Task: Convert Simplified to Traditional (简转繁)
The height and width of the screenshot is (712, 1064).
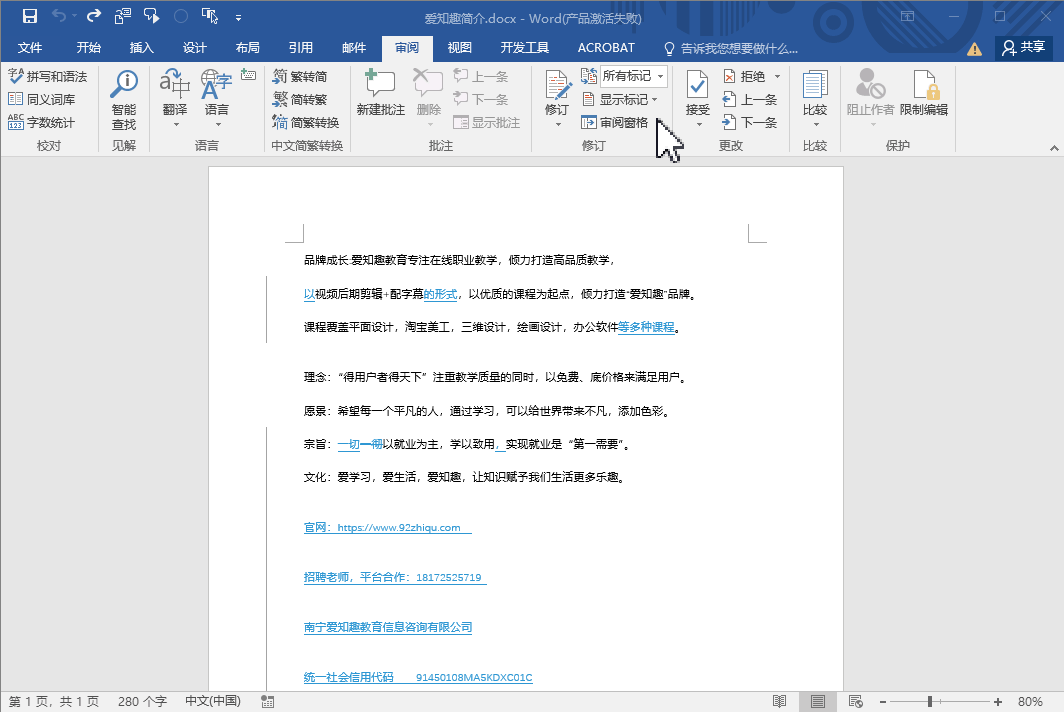Action: coord(300,99)
